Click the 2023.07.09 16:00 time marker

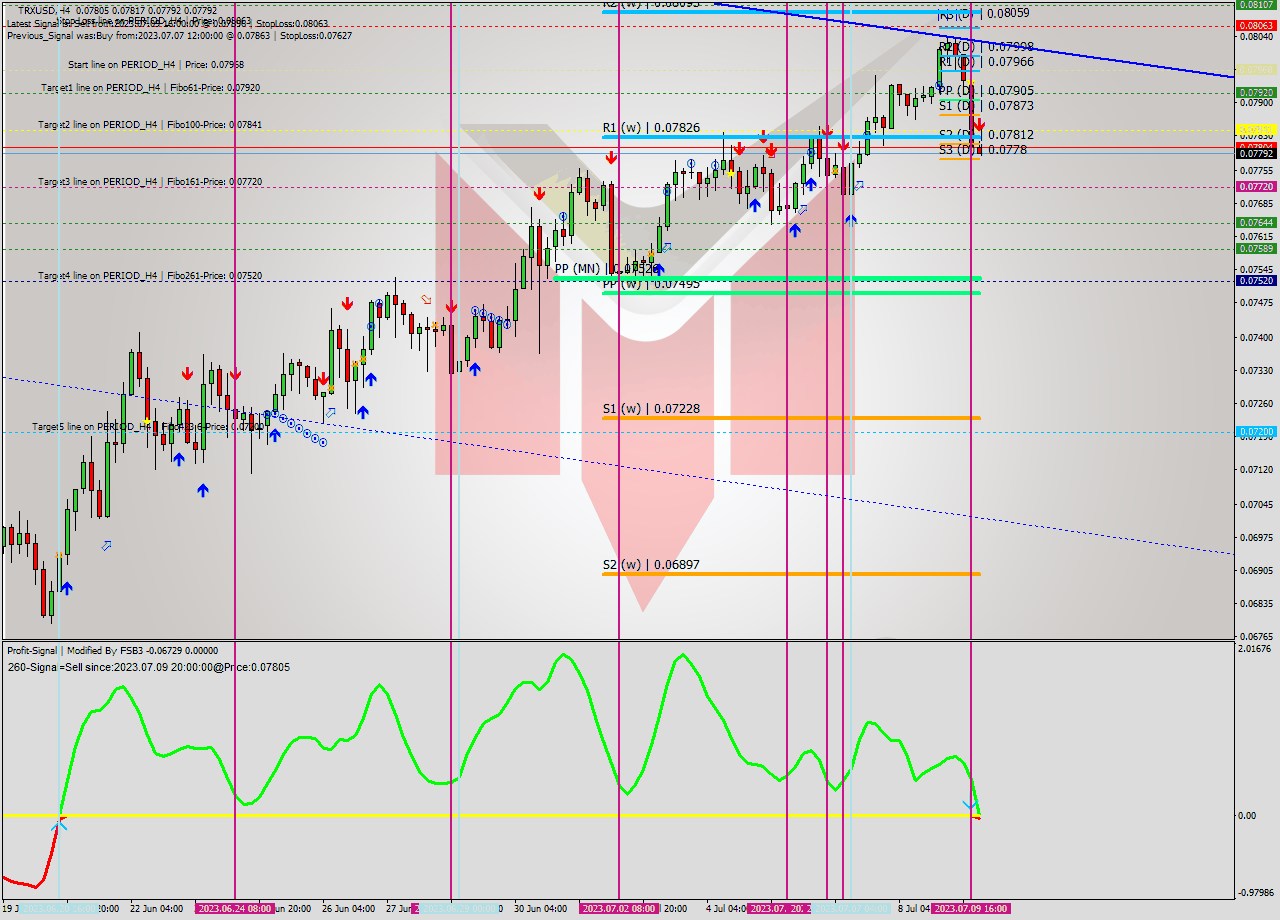[x=971, y=909]
